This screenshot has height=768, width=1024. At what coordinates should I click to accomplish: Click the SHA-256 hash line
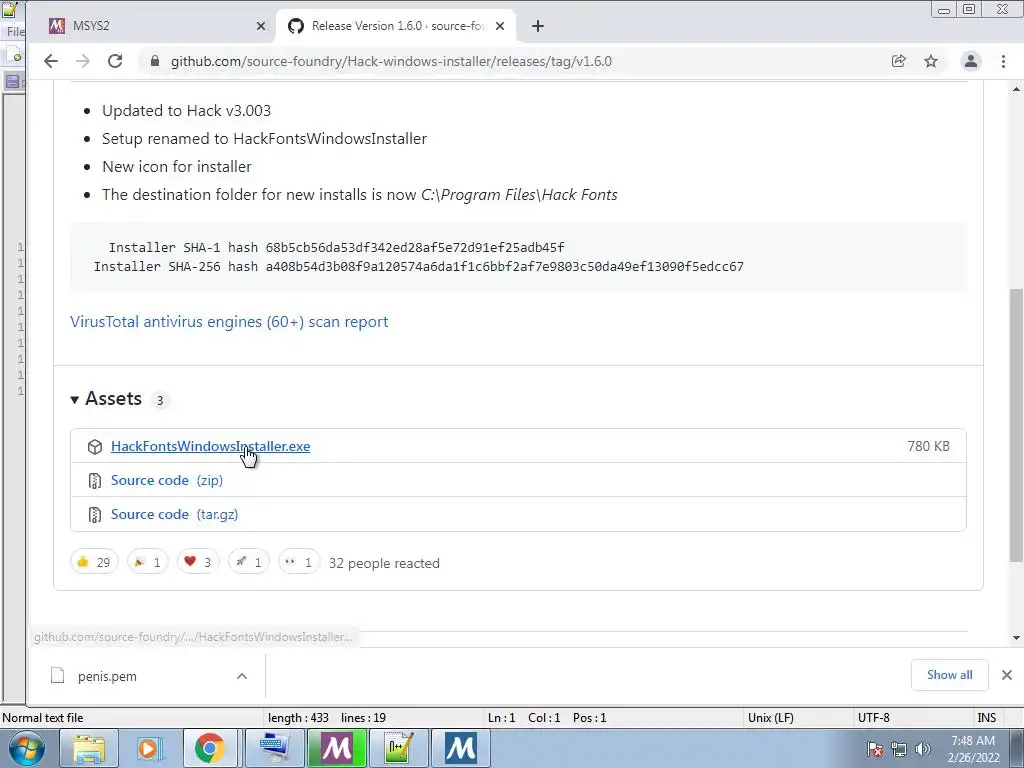tap(419, 266)
